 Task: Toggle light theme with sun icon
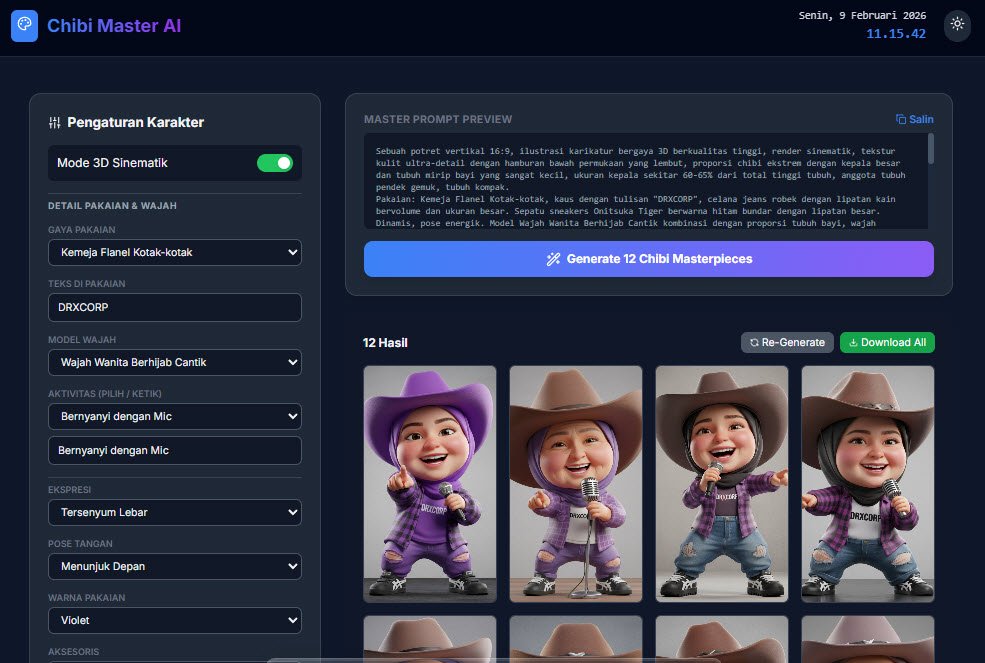pos(957,25)
